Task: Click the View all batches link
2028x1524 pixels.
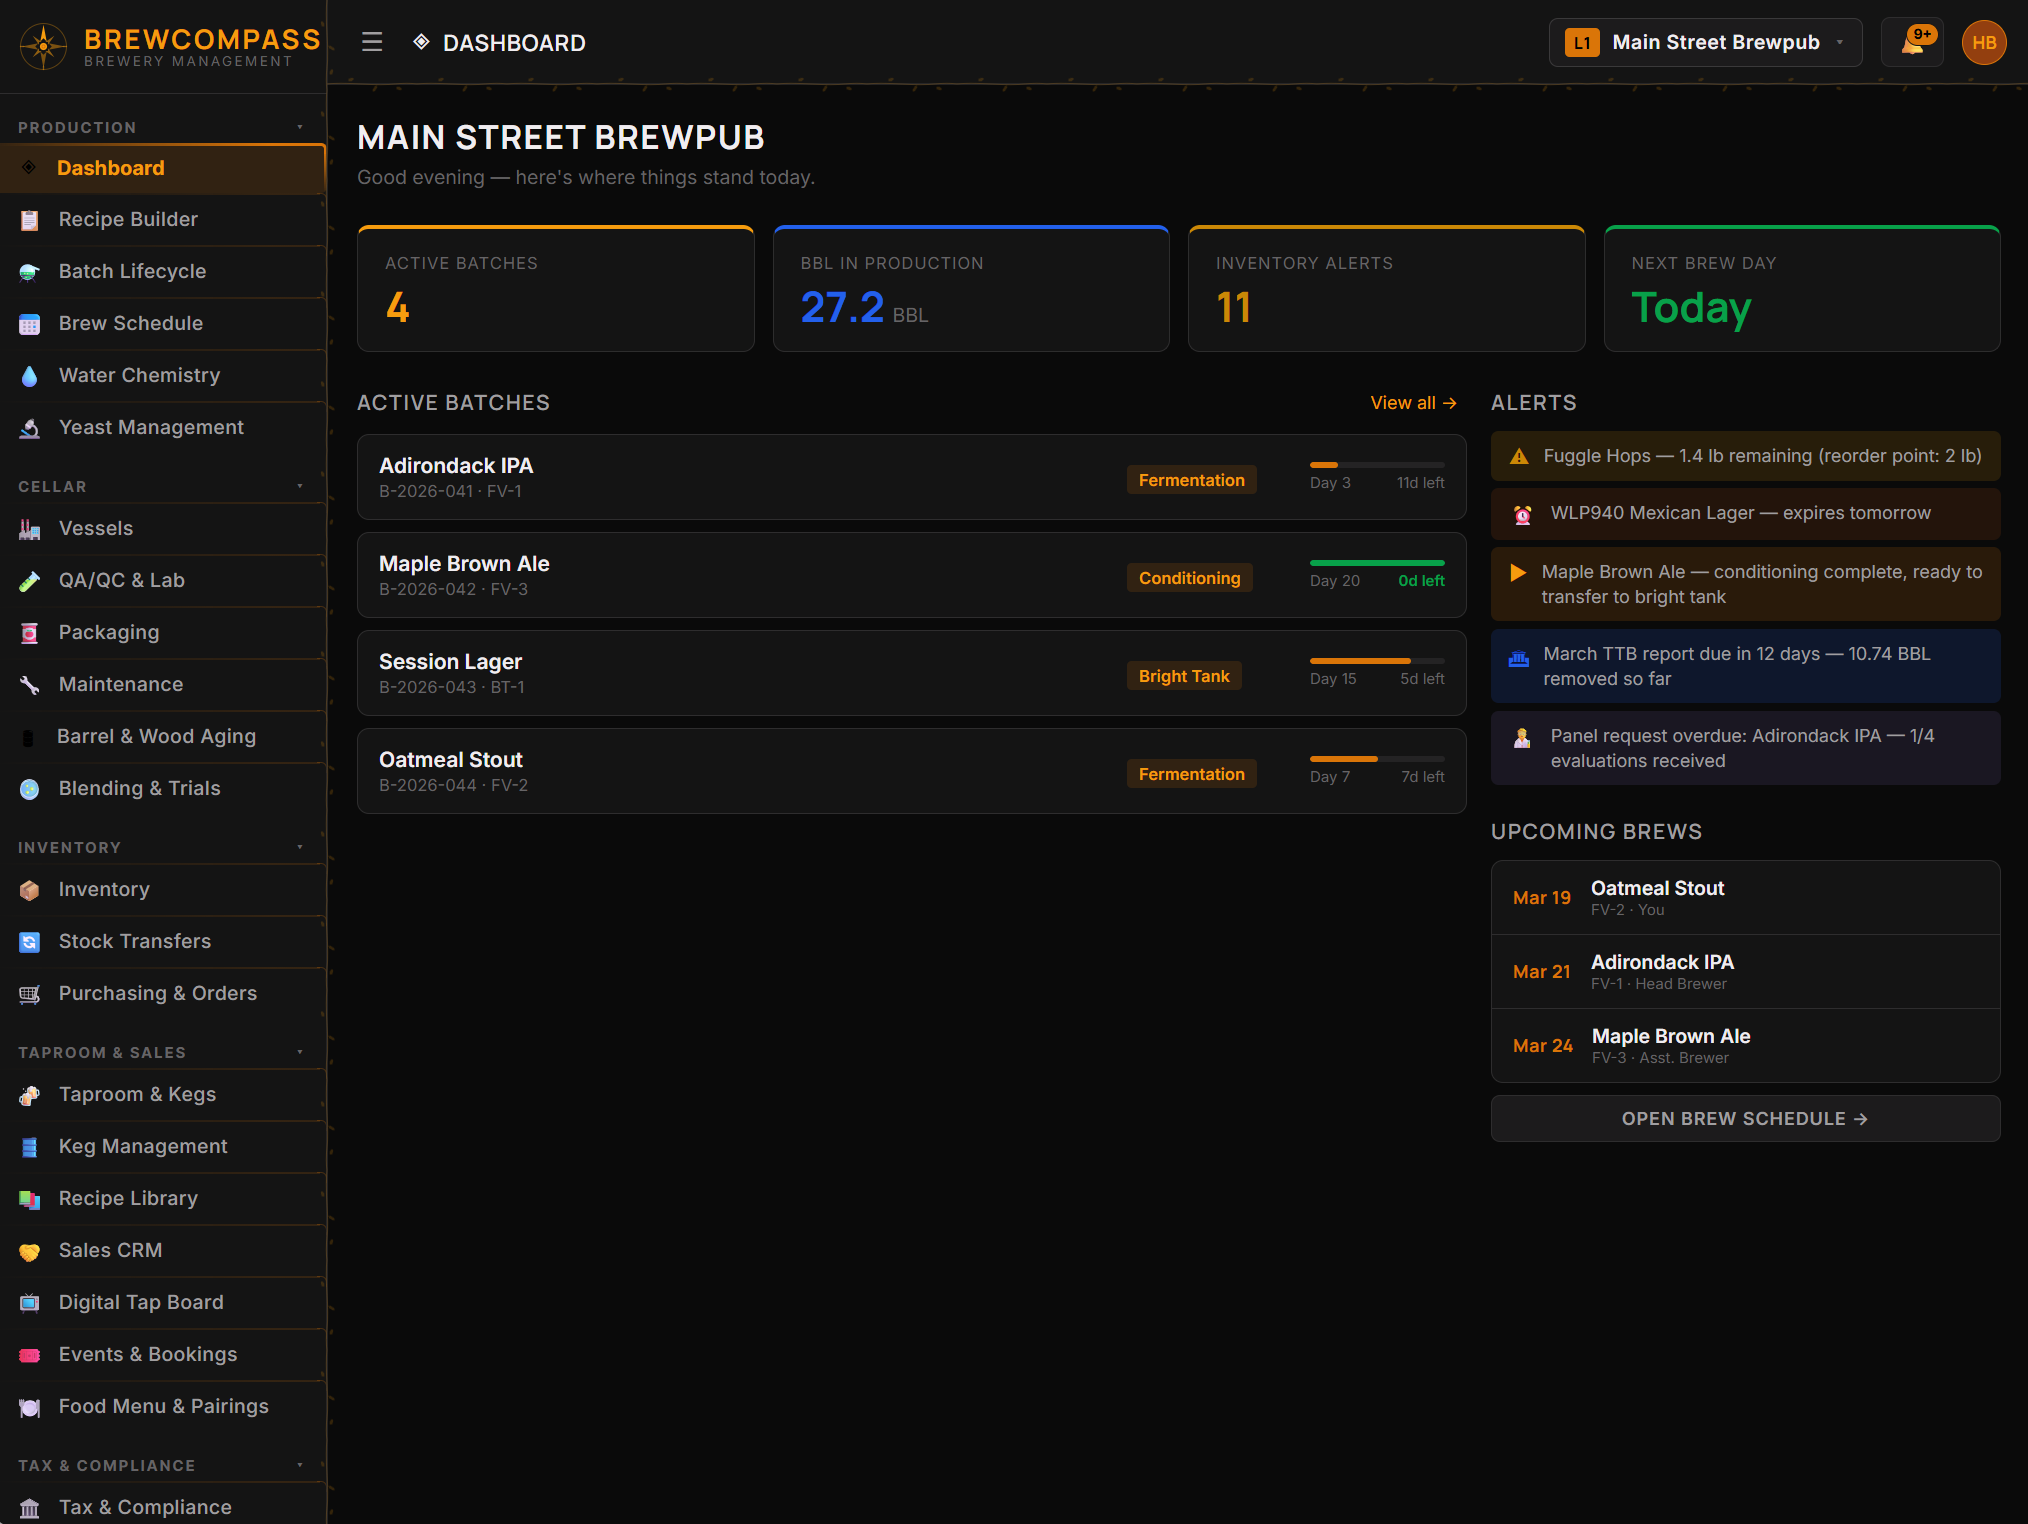Action: (x=1413, y=403)
